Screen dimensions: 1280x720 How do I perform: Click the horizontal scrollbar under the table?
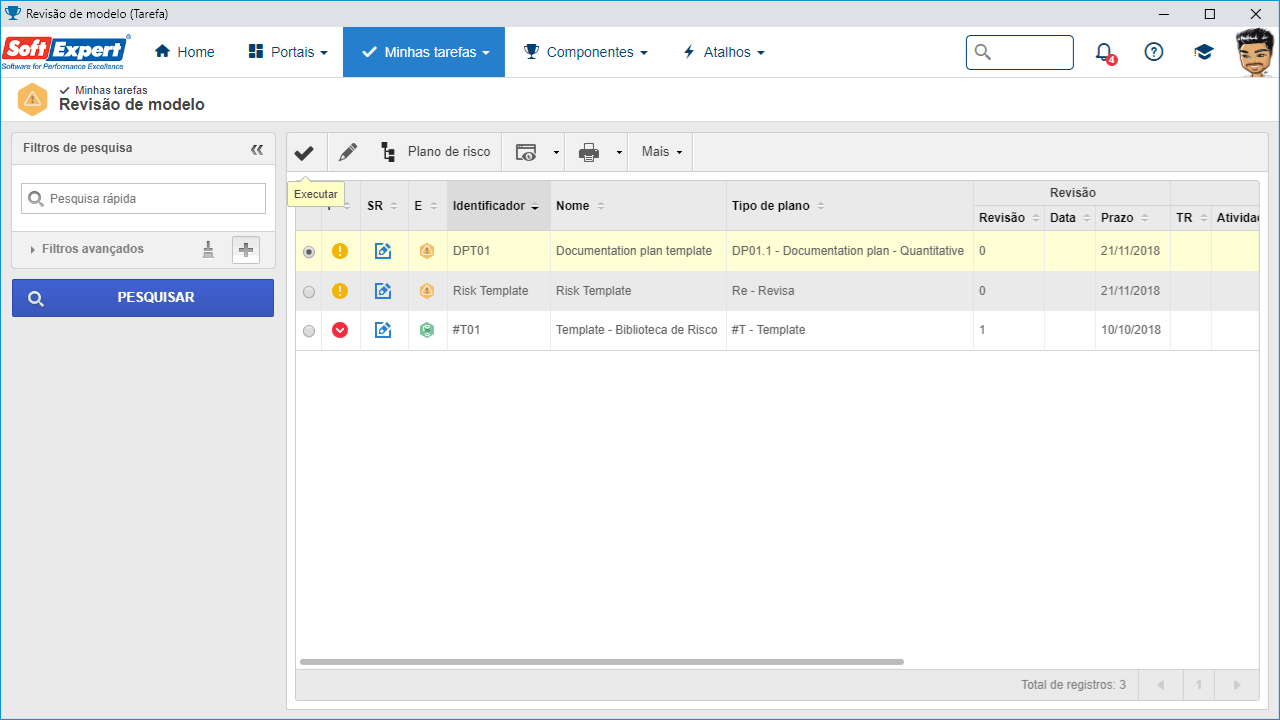click(601, 662)
